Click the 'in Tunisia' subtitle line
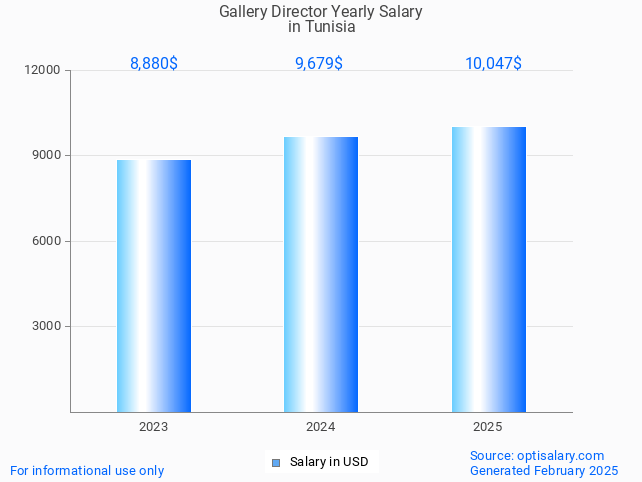The width and height of the screenshot is (642, 482). click(x=321, y=27)
